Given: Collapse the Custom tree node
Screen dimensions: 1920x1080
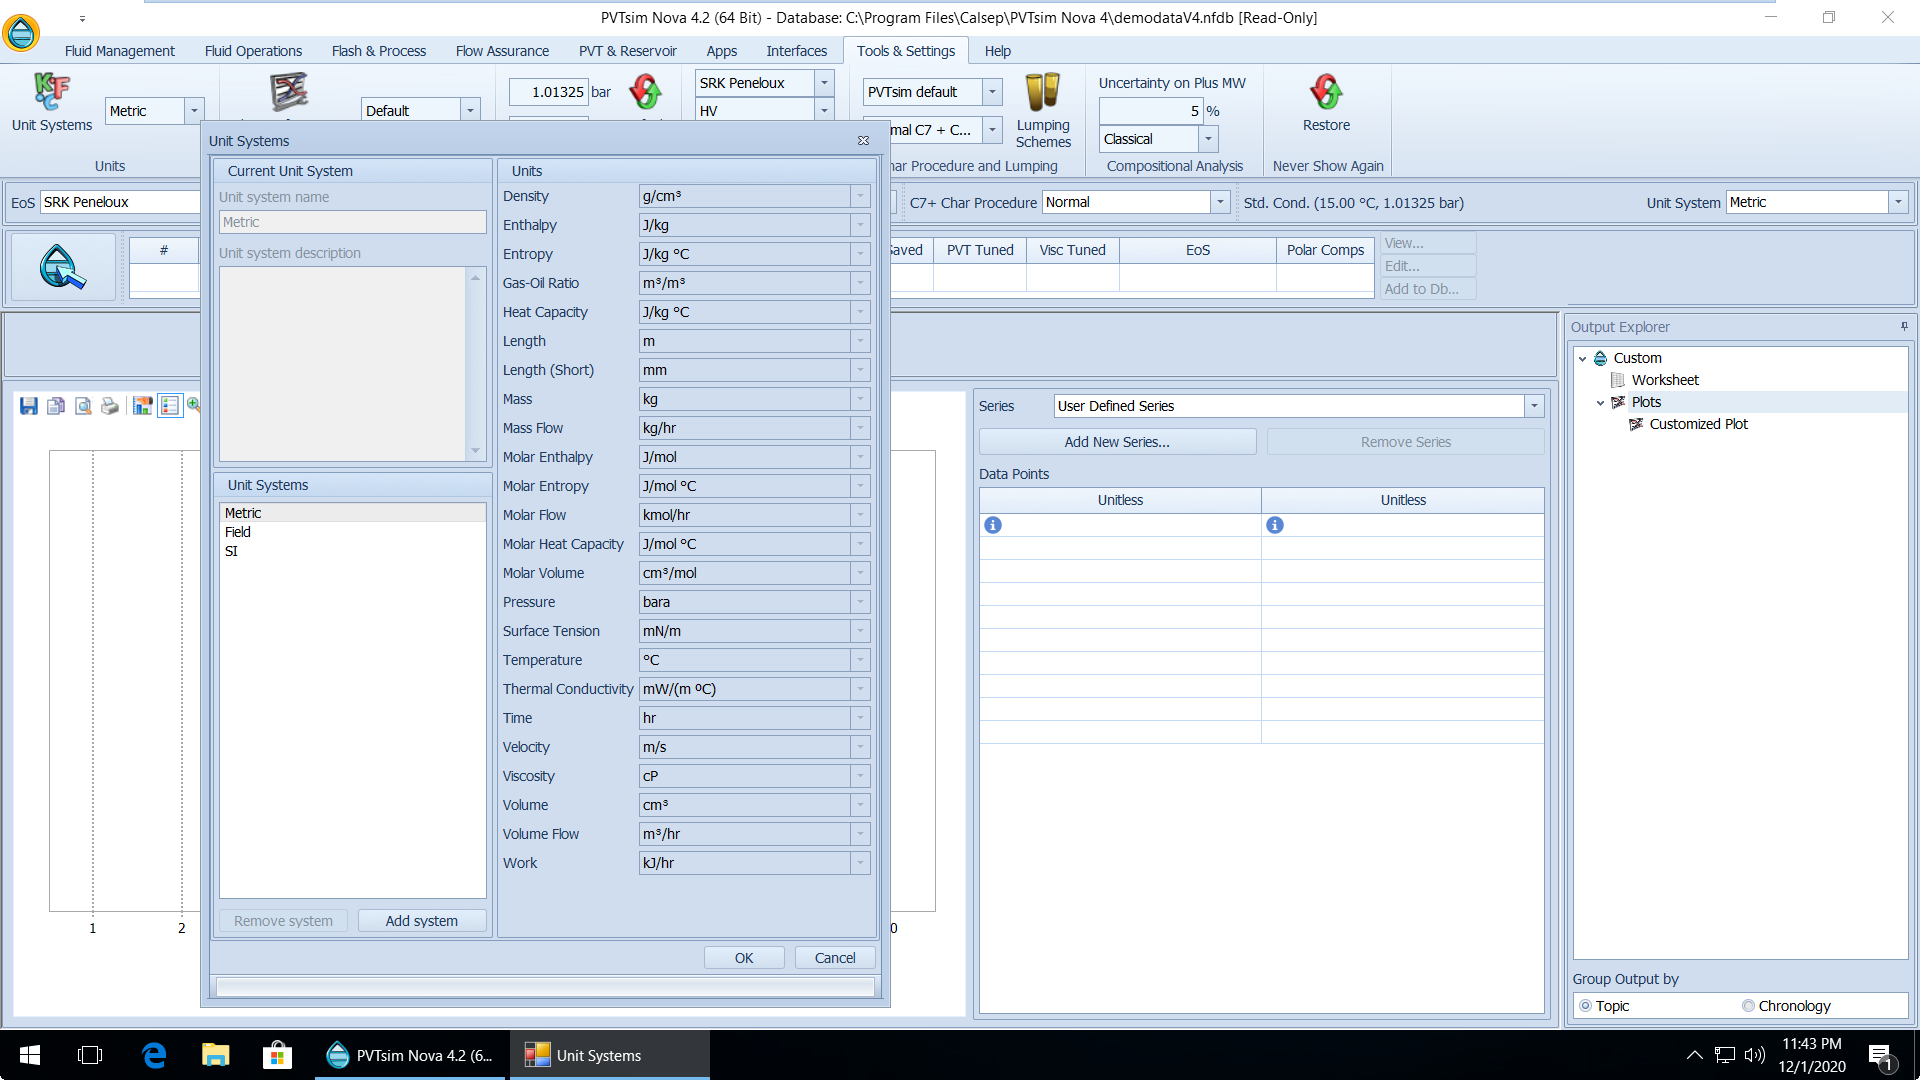Looking at the screenshot, I should pos(1582,358).
